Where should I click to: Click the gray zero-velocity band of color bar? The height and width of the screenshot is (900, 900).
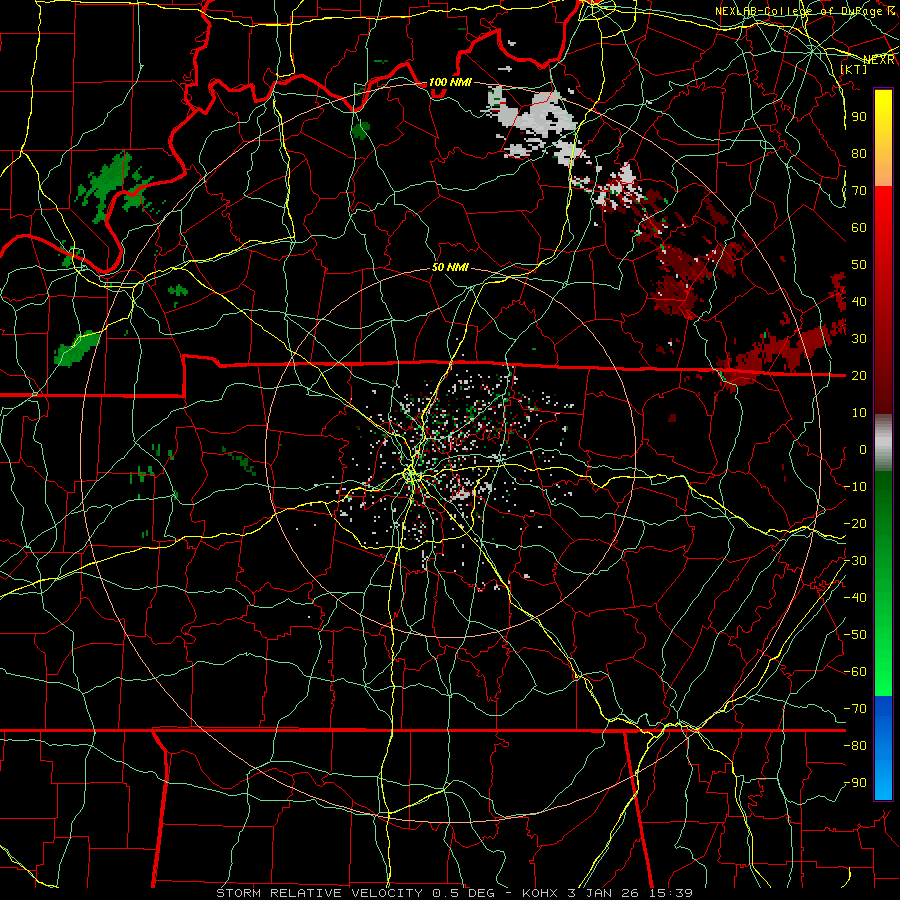point(883,443)
